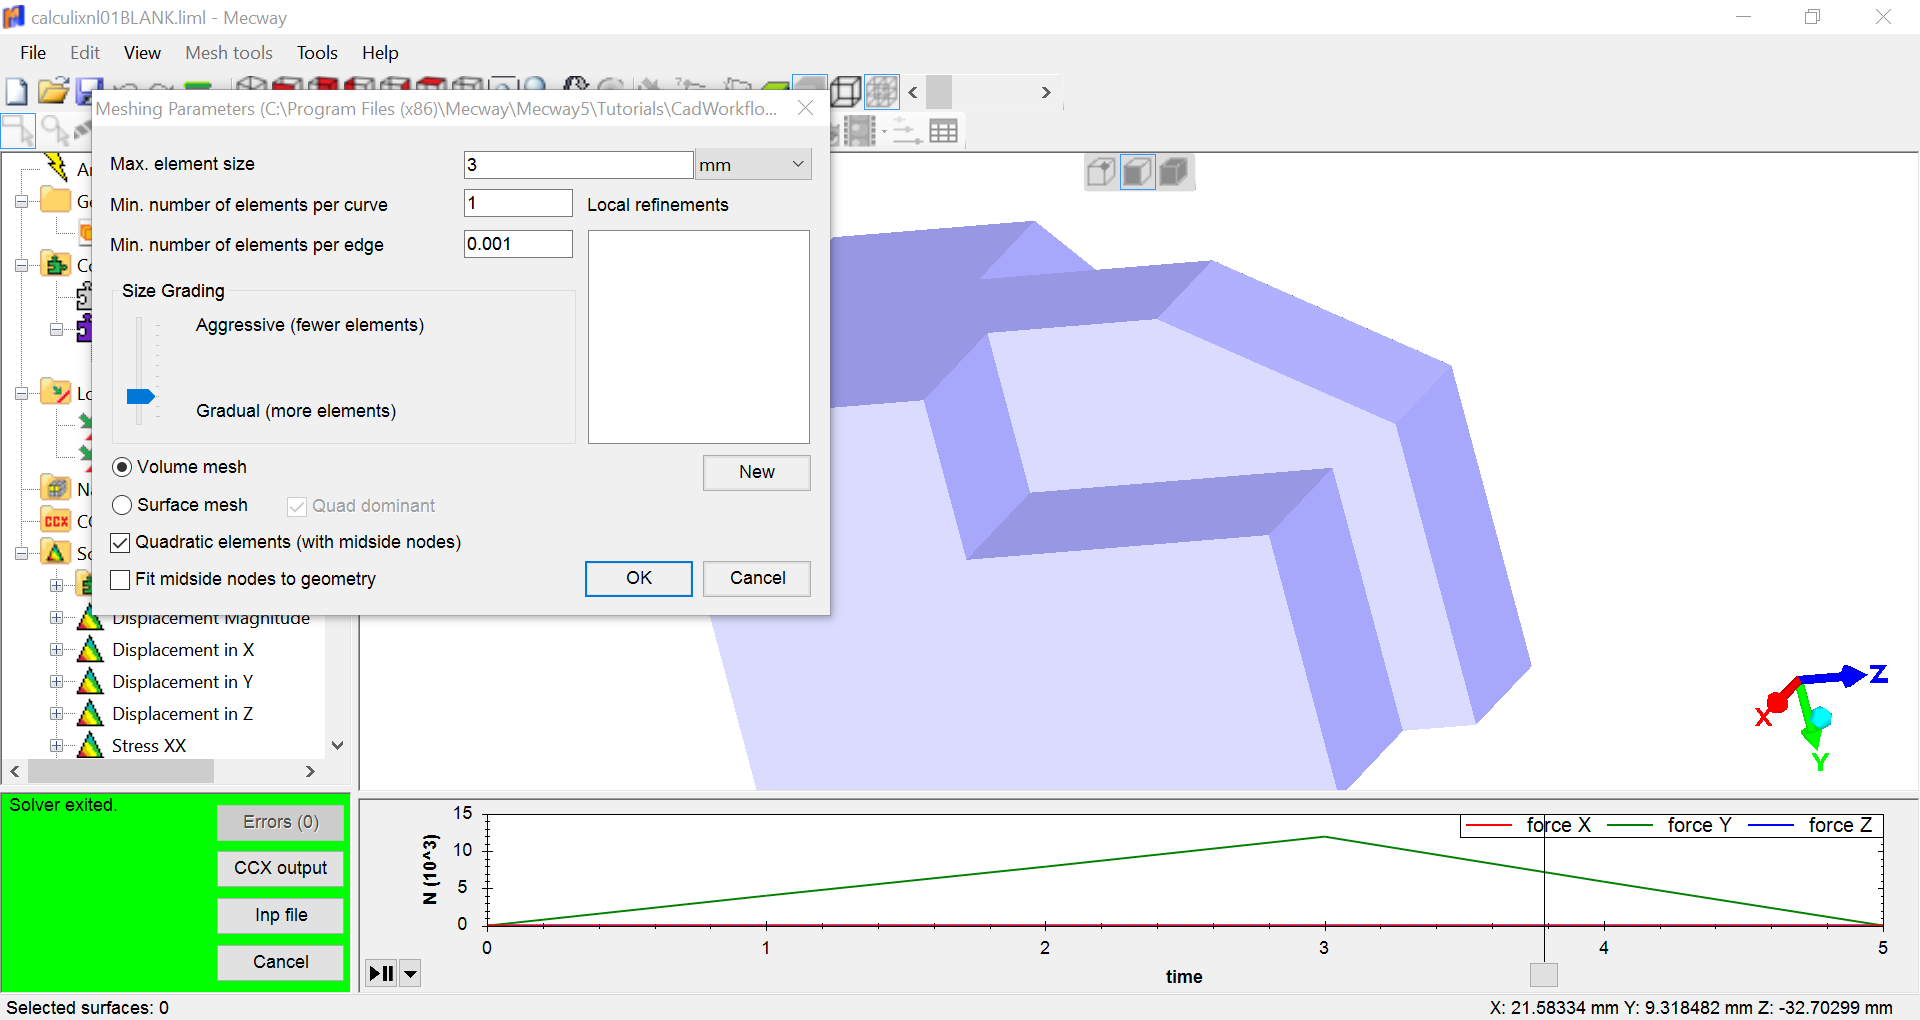Click the Analysis lightning bolt tree icon
1920x1020 pixels.
(57, 167)
